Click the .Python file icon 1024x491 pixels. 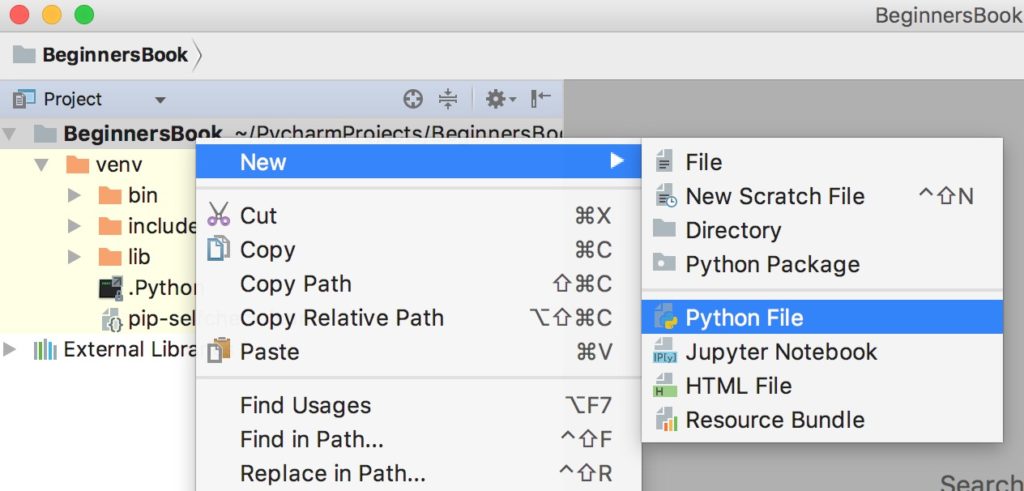(x=110, y=287)
